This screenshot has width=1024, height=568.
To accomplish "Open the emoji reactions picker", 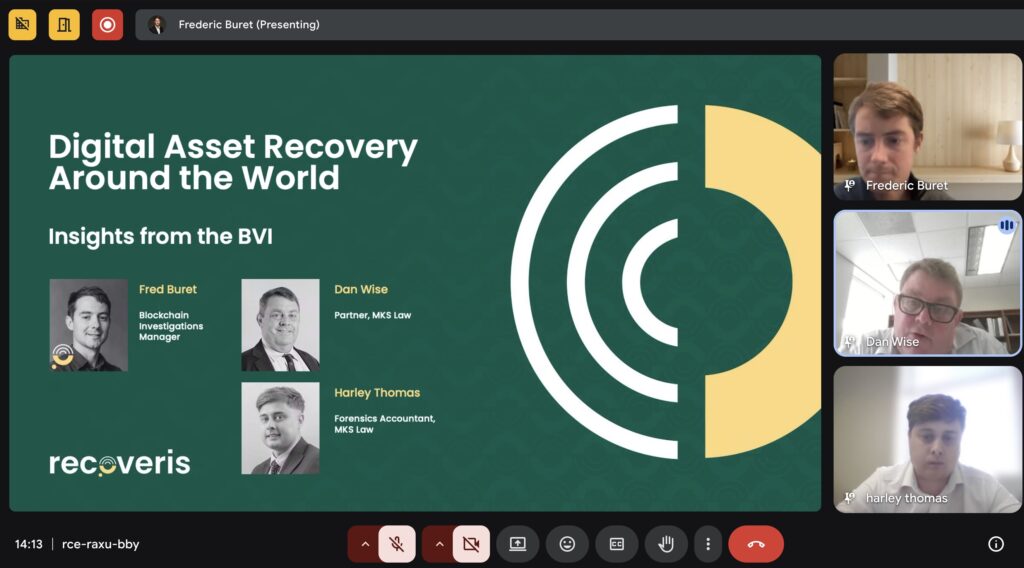I will coord(567,544).
